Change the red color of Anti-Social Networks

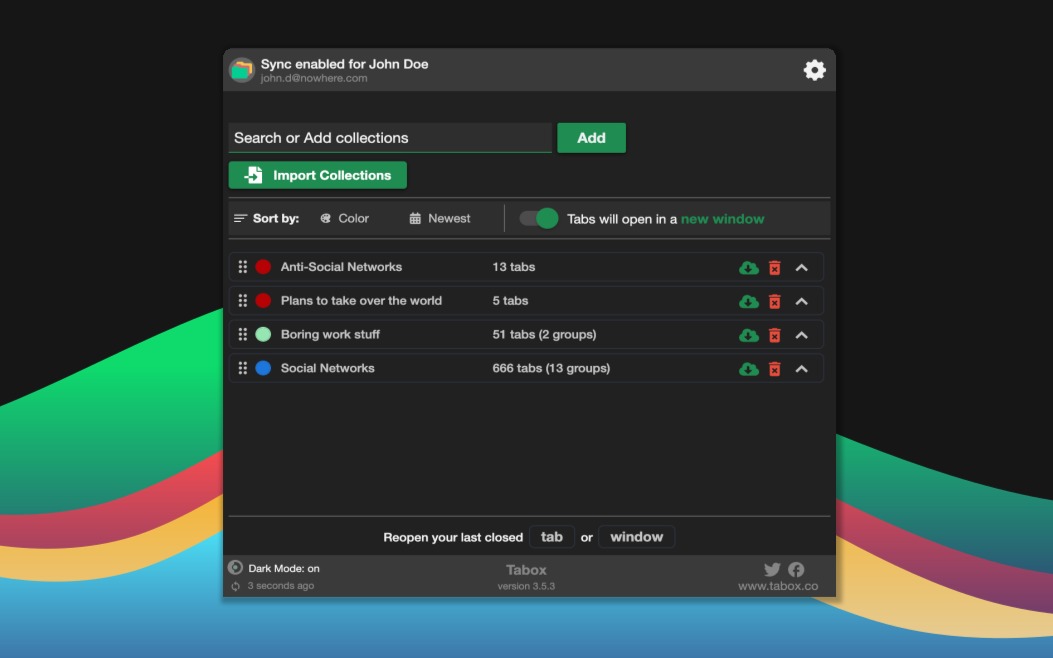tap(263, 267)
